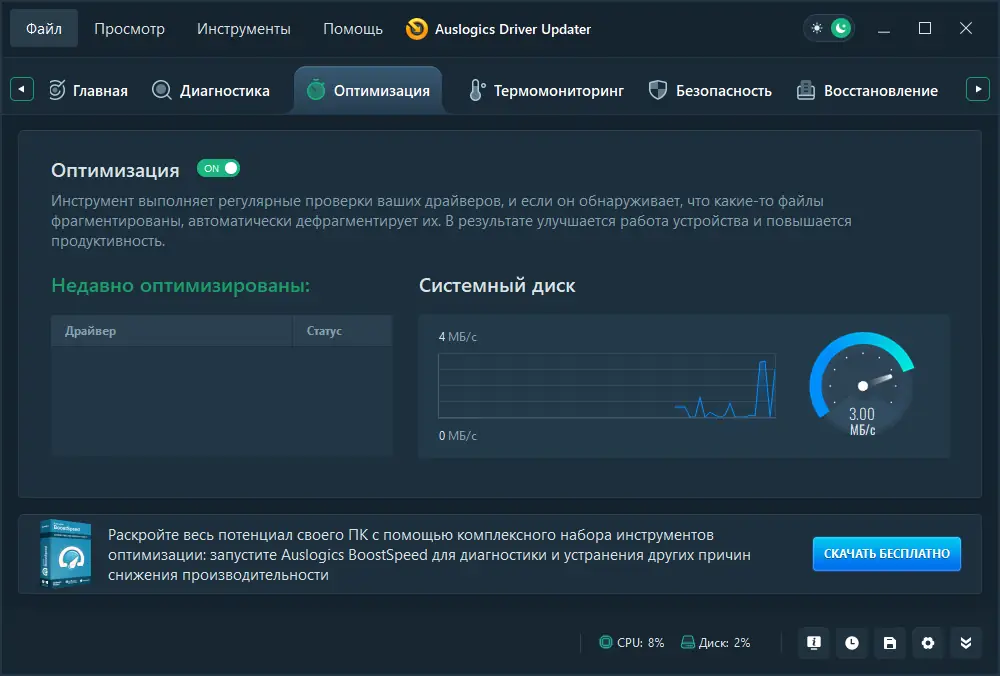
Task: Click the Драйвер column header
Action: (172, 330)
